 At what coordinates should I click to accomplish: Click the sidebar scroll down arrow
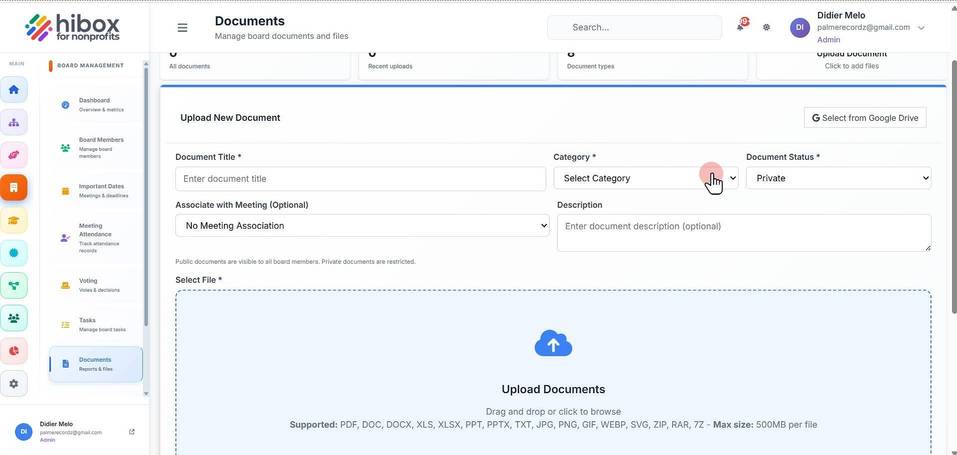[x=145, y=394]
